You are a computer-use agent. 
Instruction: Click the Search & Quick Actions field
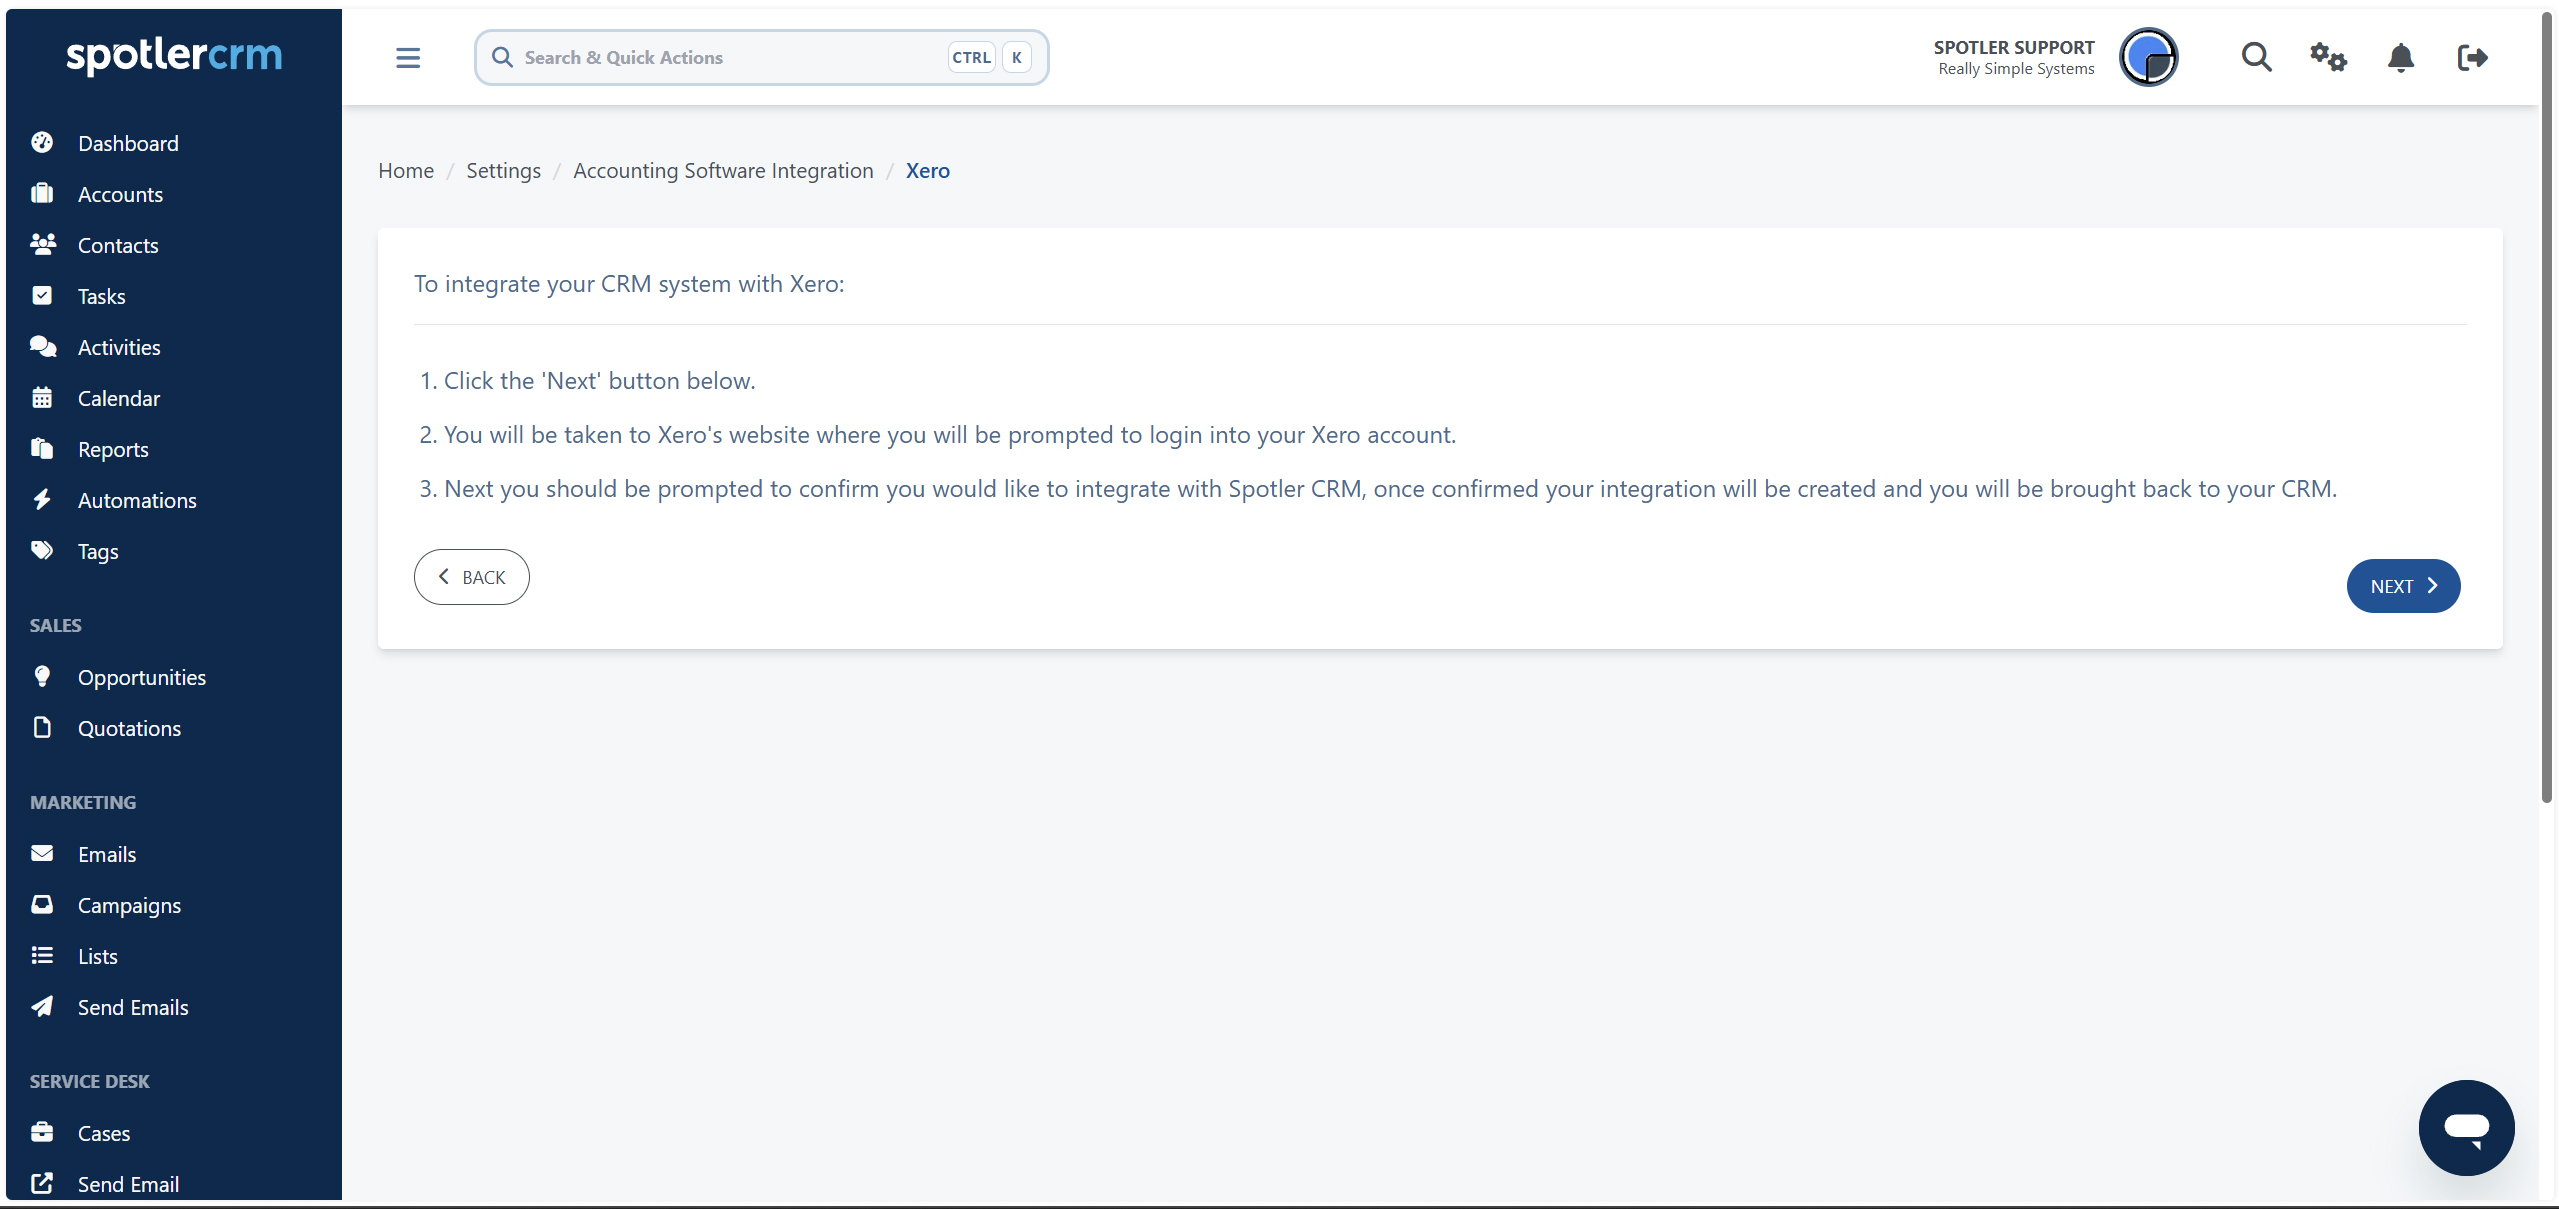click(x=761, y=57)
